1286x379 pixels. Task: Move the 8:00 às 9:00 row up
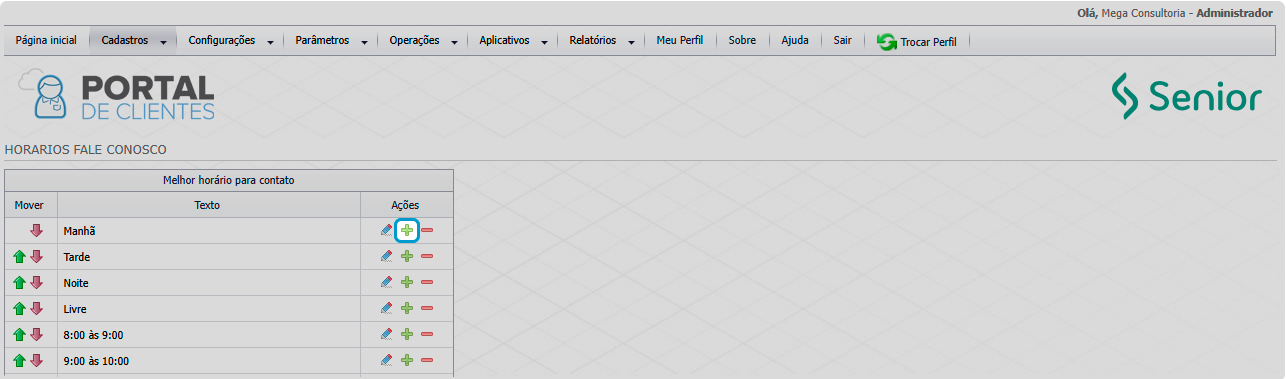tap(19, 335)
